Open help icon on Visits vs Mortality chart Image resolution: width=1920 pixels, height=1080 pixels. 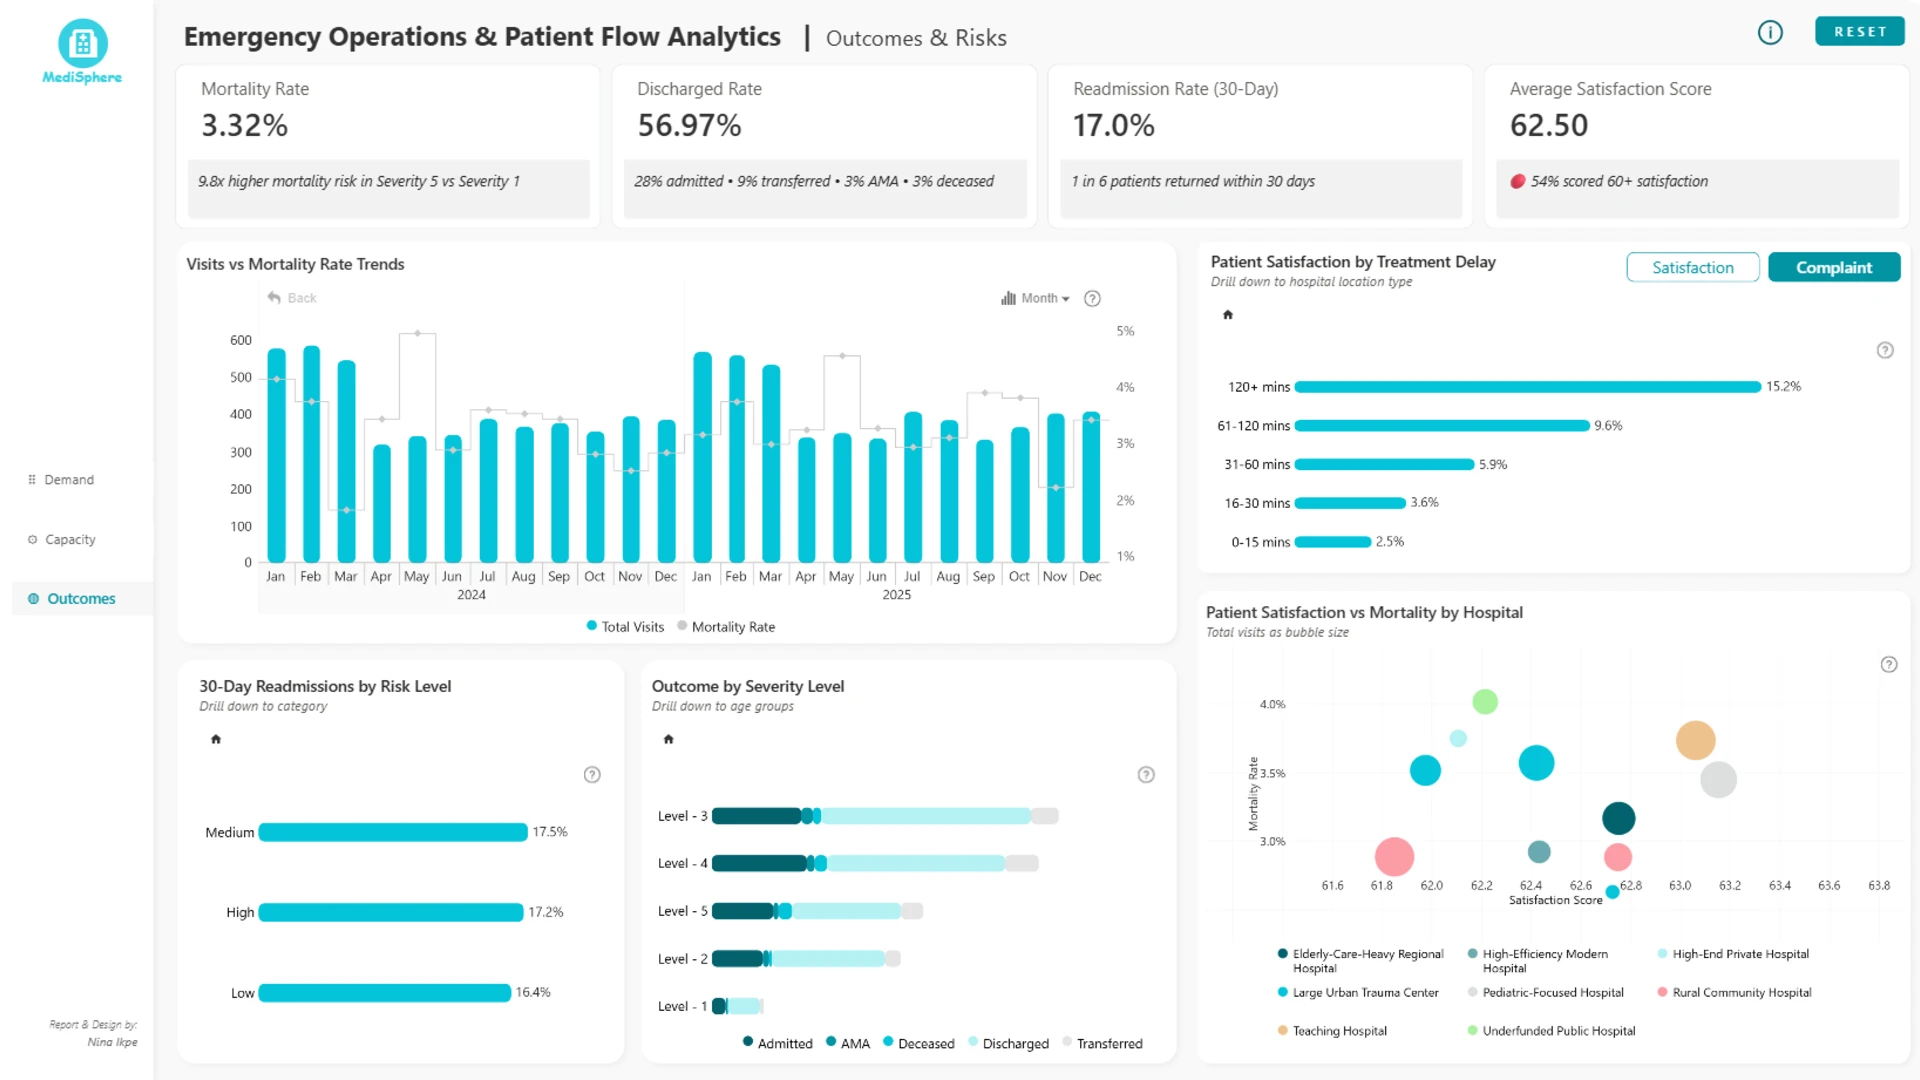(1092, 298)
